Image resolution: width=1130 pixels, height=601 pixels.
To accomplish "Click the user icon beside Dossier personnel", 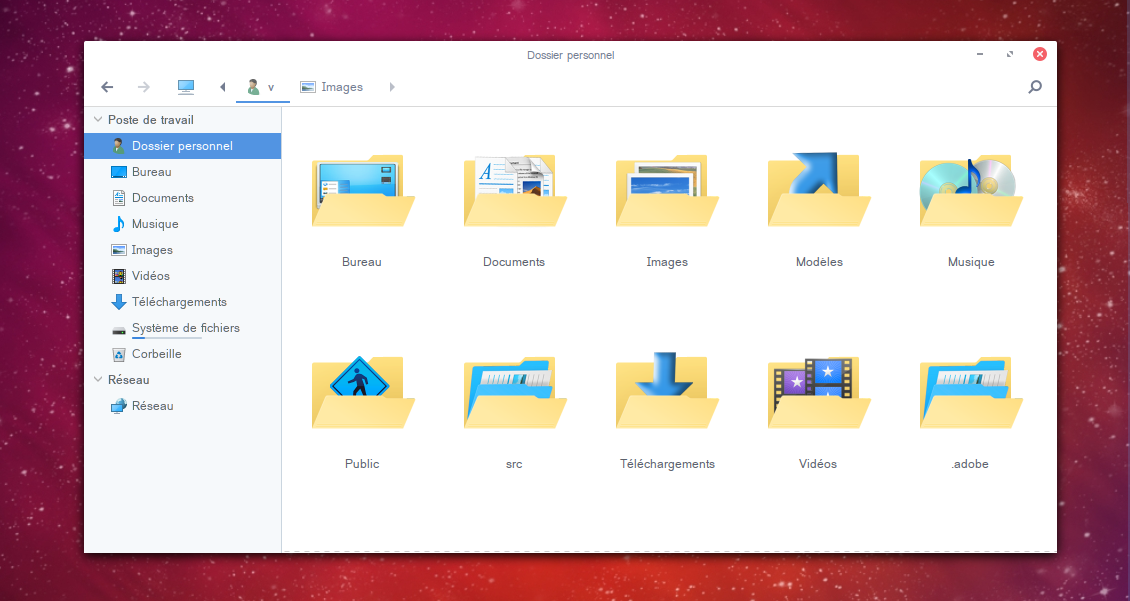I will pos(119,146).
